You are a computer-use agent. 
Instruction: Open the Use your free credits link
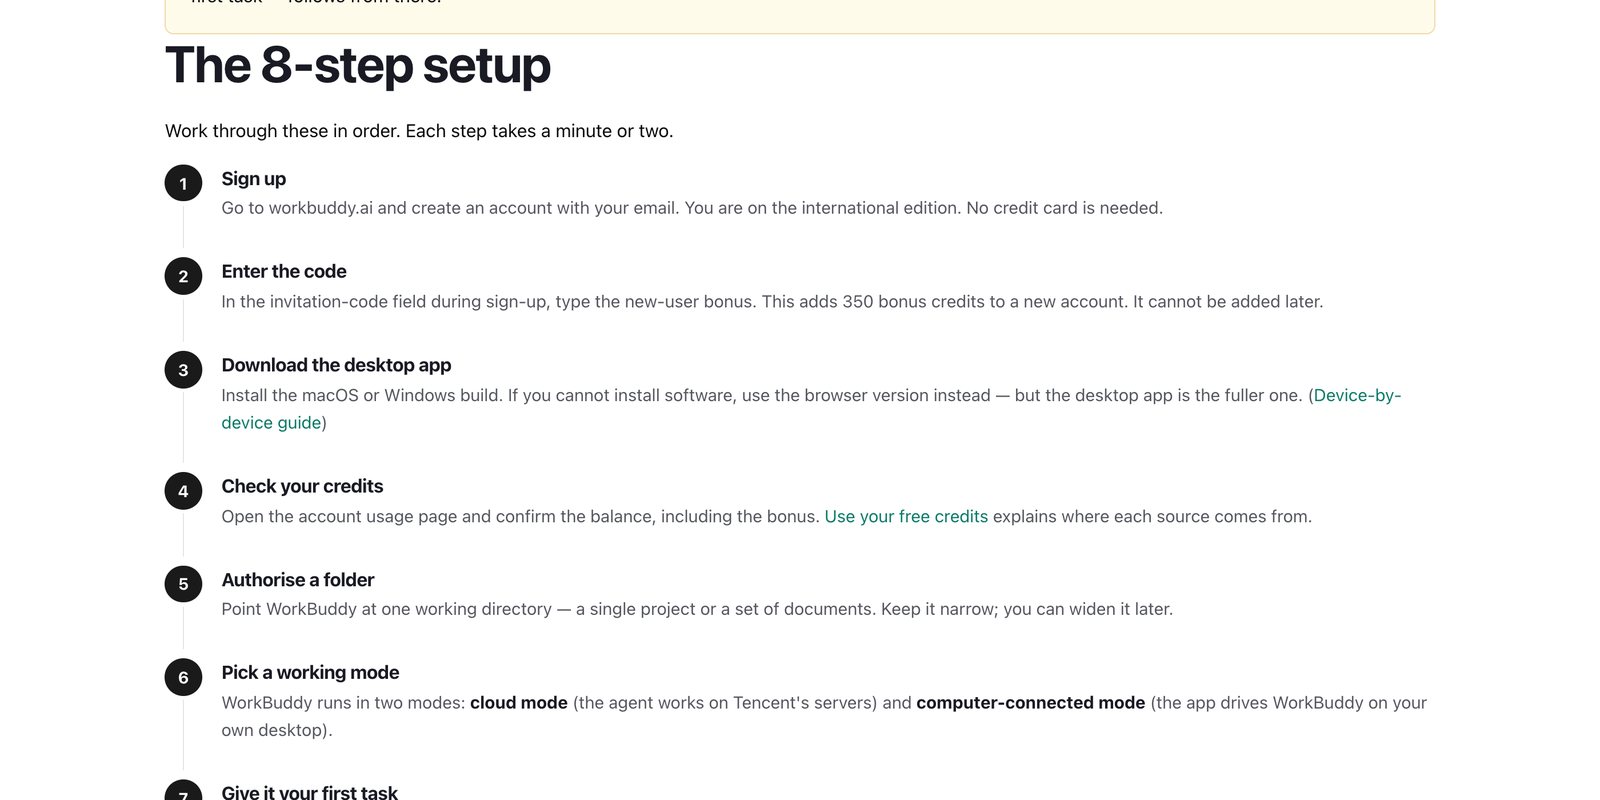click(906, 517)
